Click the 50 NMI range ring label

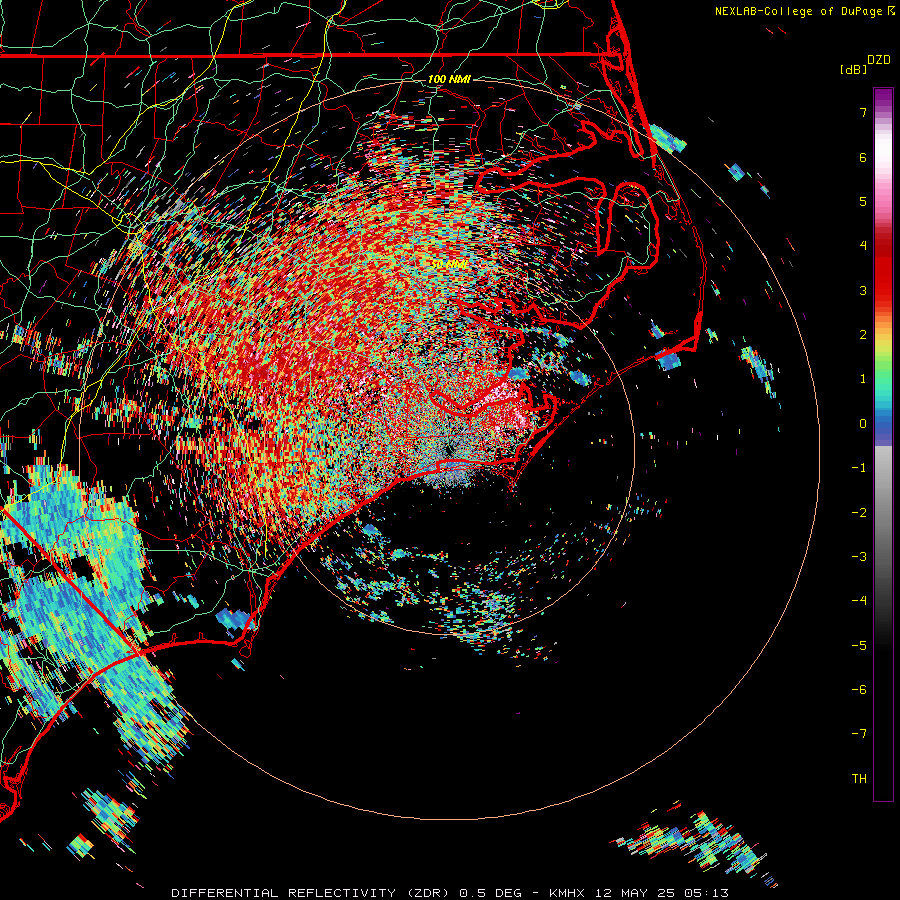(x=449, y=264)
